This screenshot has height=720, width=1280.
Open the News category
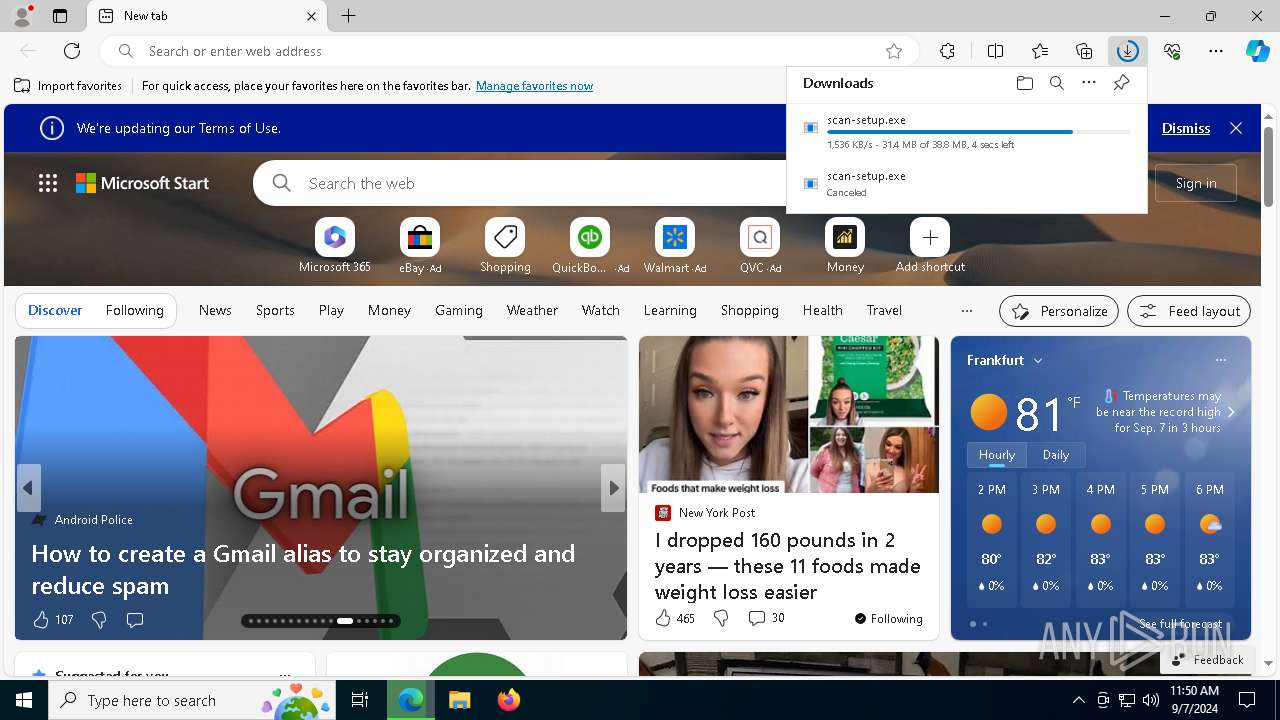coord(215,310)
